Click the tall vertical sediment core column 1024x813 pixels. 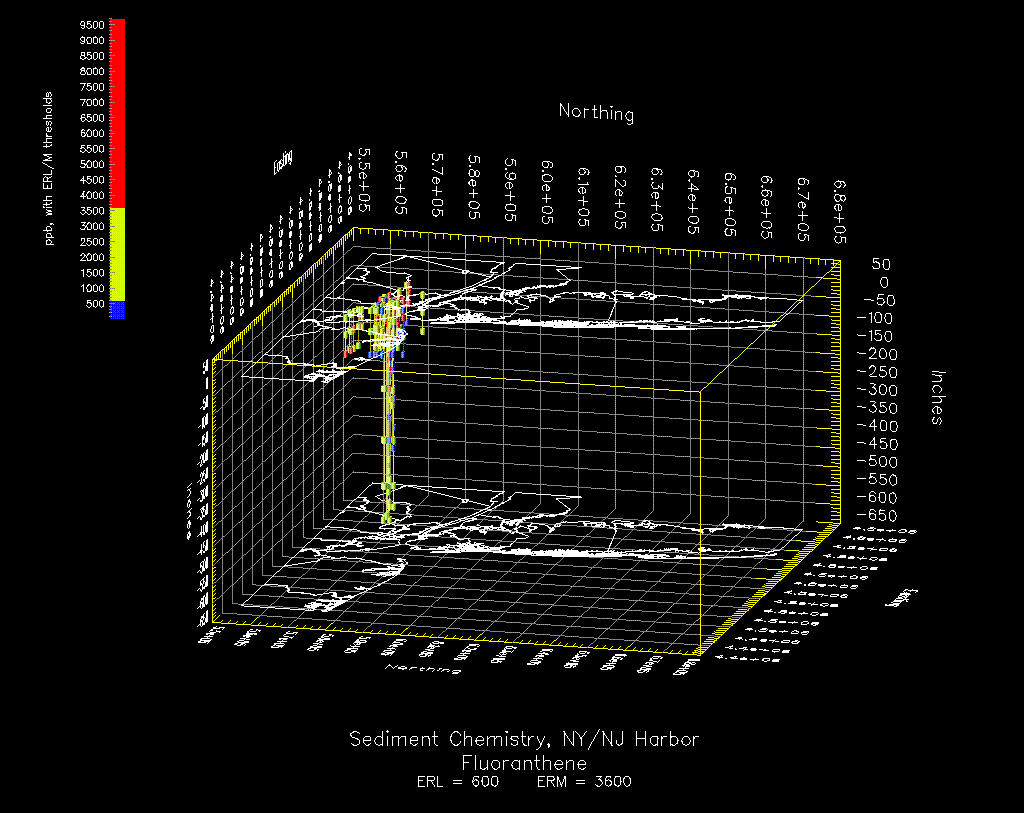[389, 440]
